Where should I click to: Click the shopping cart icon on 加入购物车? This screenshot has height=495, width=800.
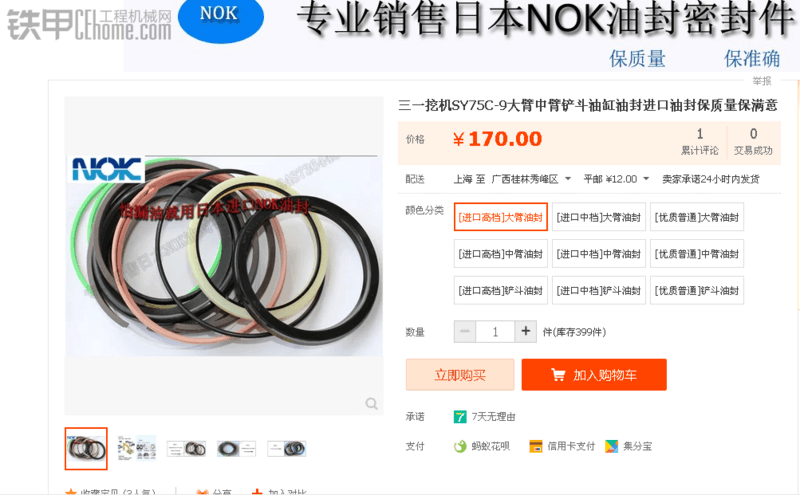pyautogui.click(x=558, y=375)
